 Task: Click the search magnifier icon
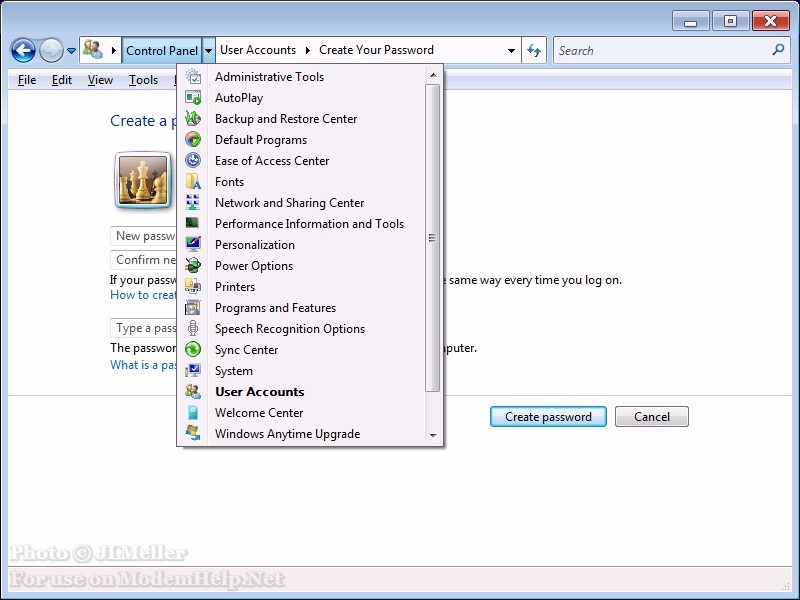pyautogui.click(x=778, y=49)
